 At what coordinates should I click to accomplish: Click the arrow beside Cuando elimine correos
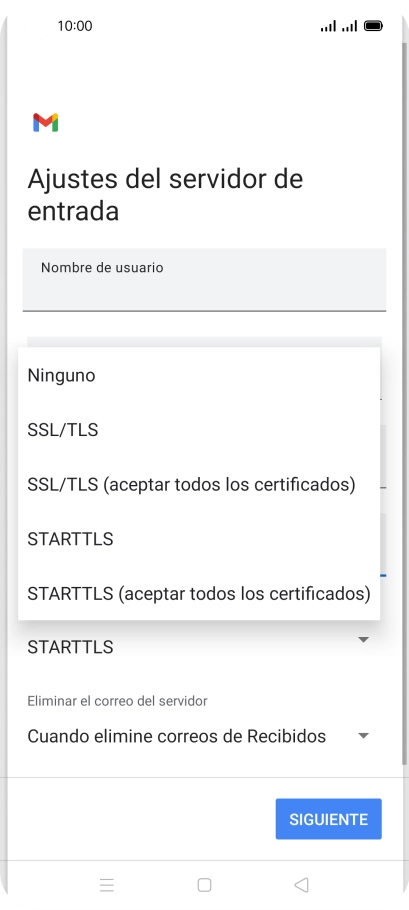[x=363, y=736]
